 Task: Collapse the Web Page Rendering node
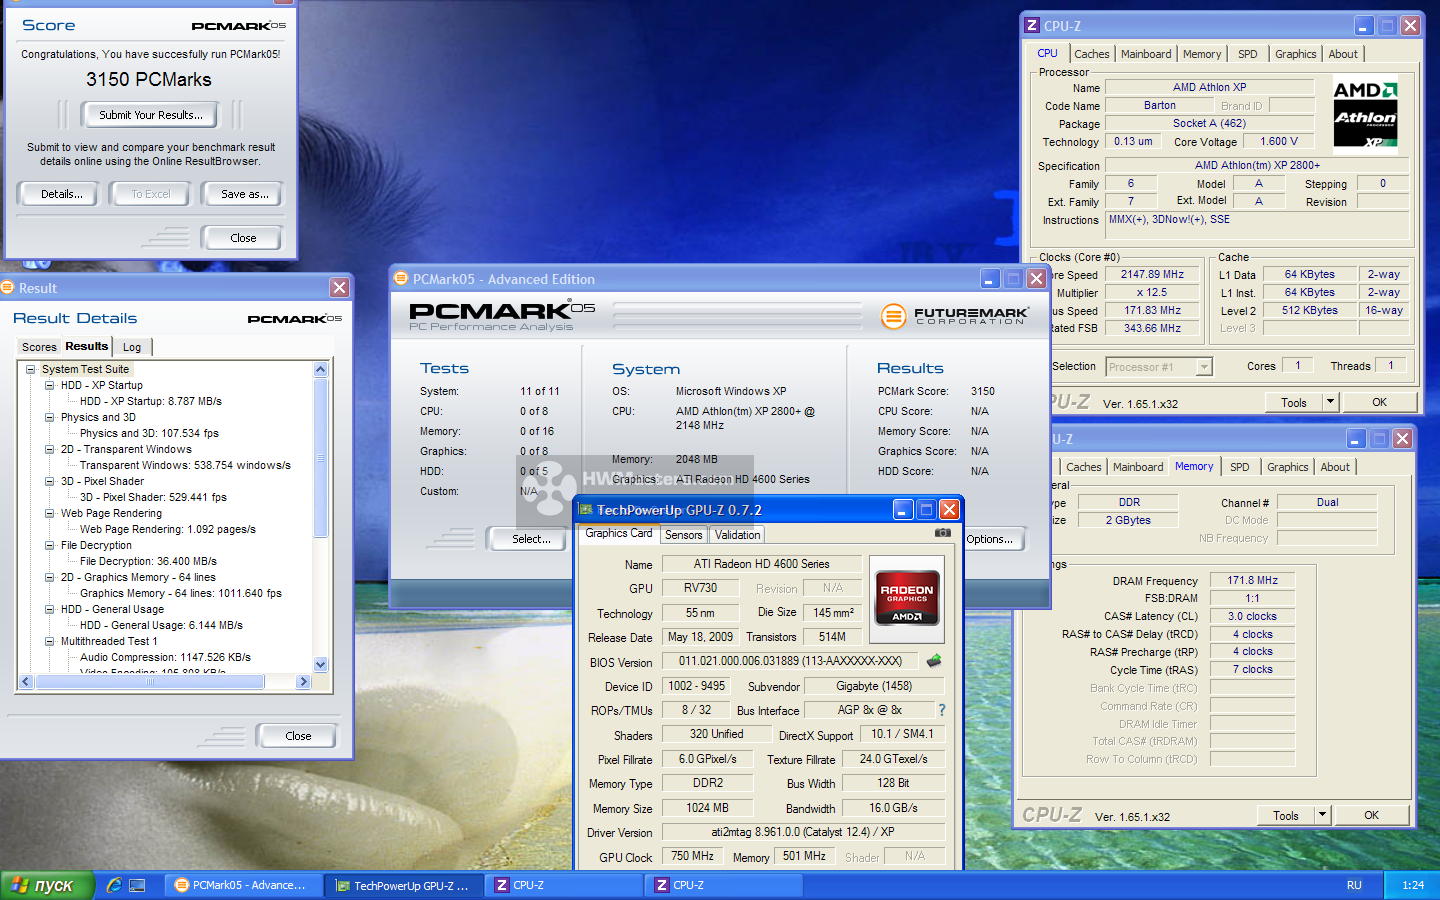(50, 513)
